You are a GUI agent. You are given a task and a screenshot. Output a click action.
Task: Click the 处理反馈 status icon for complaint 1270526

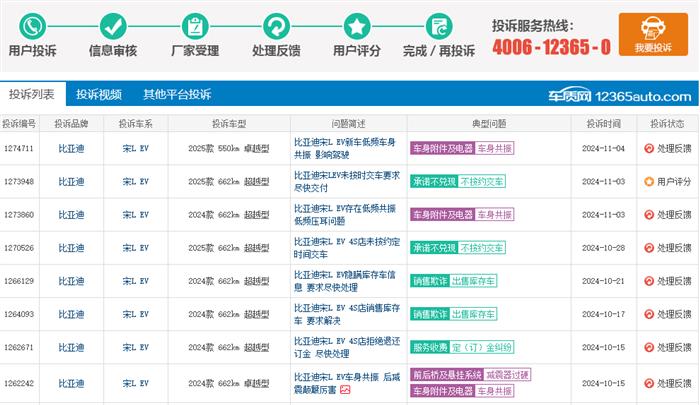(649, 248)
